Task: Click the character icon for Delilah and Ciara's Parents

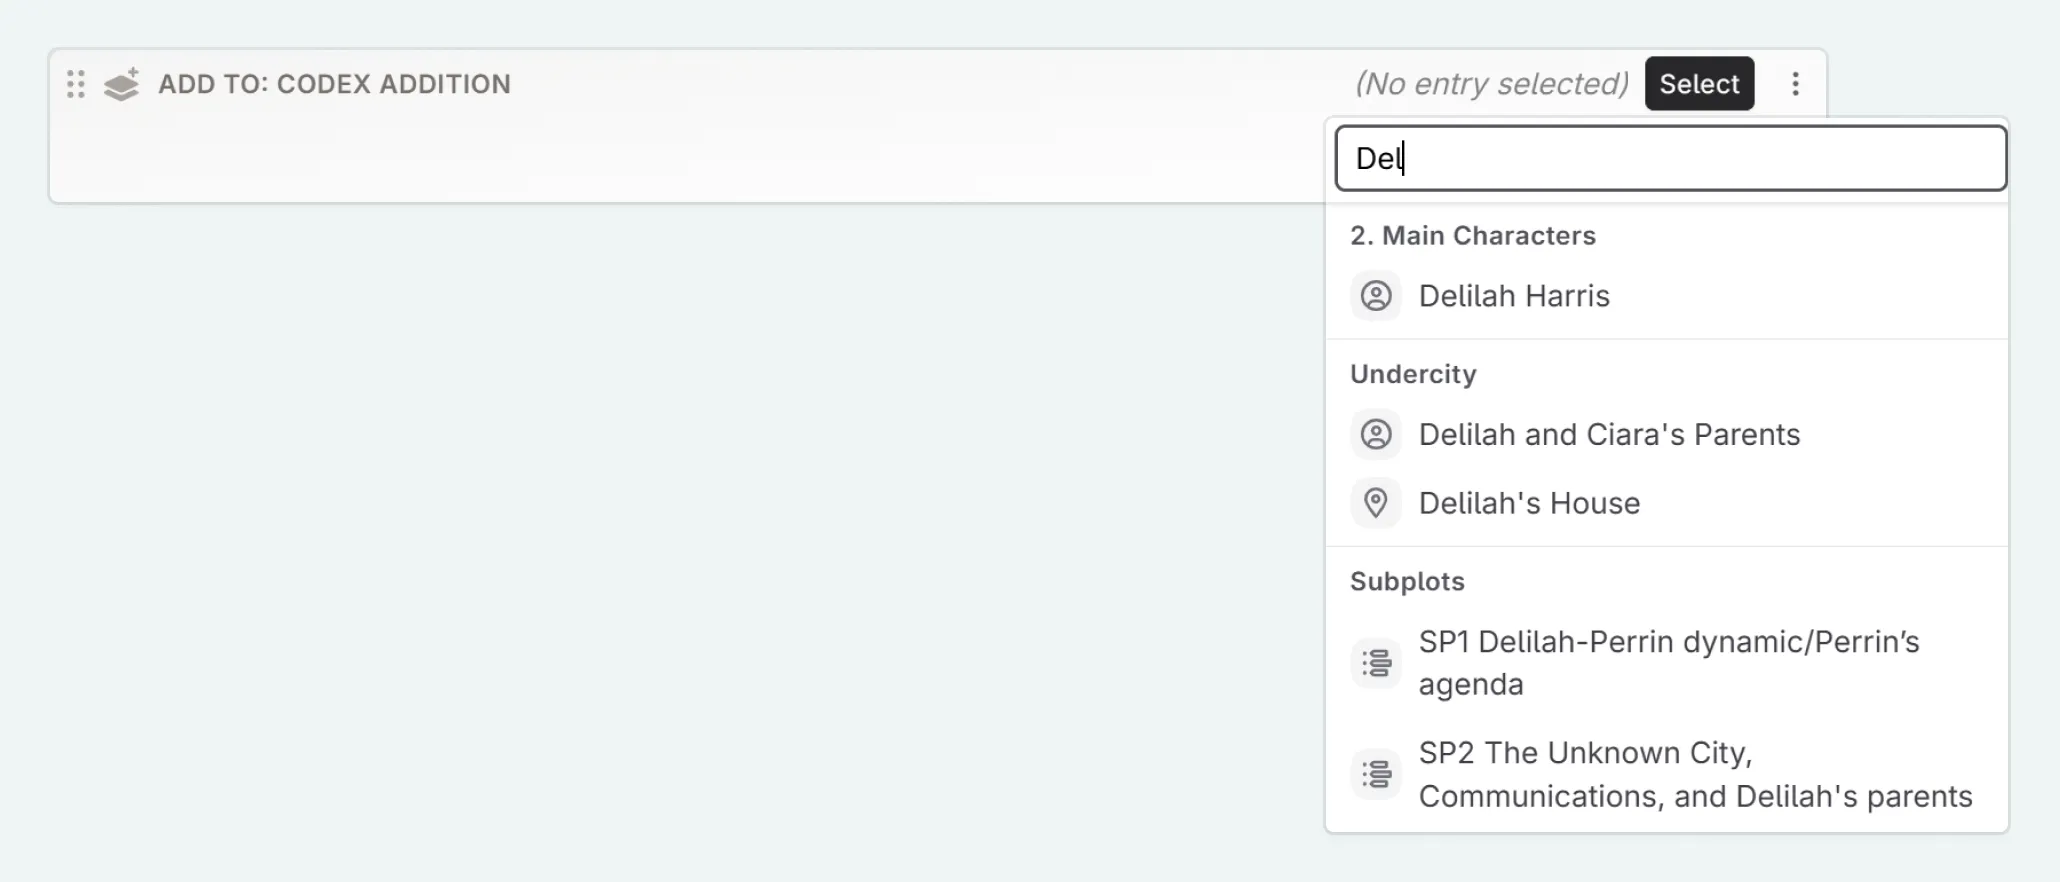Action: point(1376,435)
